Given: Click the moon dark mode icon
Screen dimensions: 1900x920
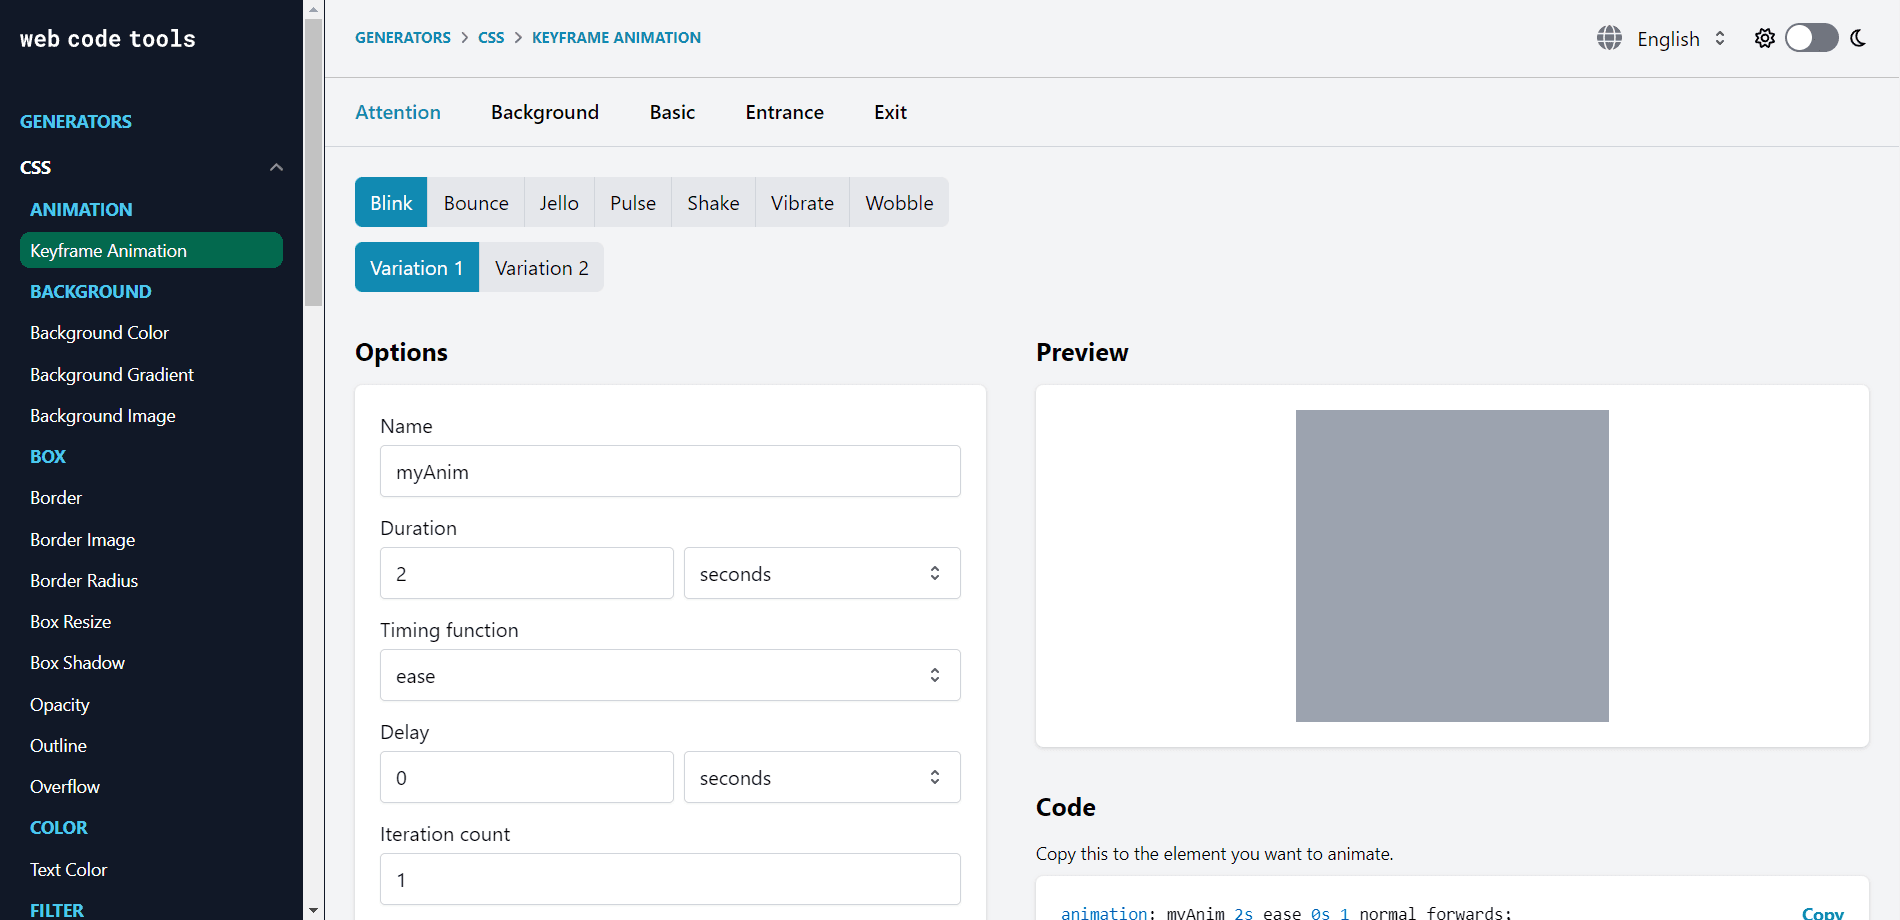Looking at the screenshot, I should point(1858,38).
